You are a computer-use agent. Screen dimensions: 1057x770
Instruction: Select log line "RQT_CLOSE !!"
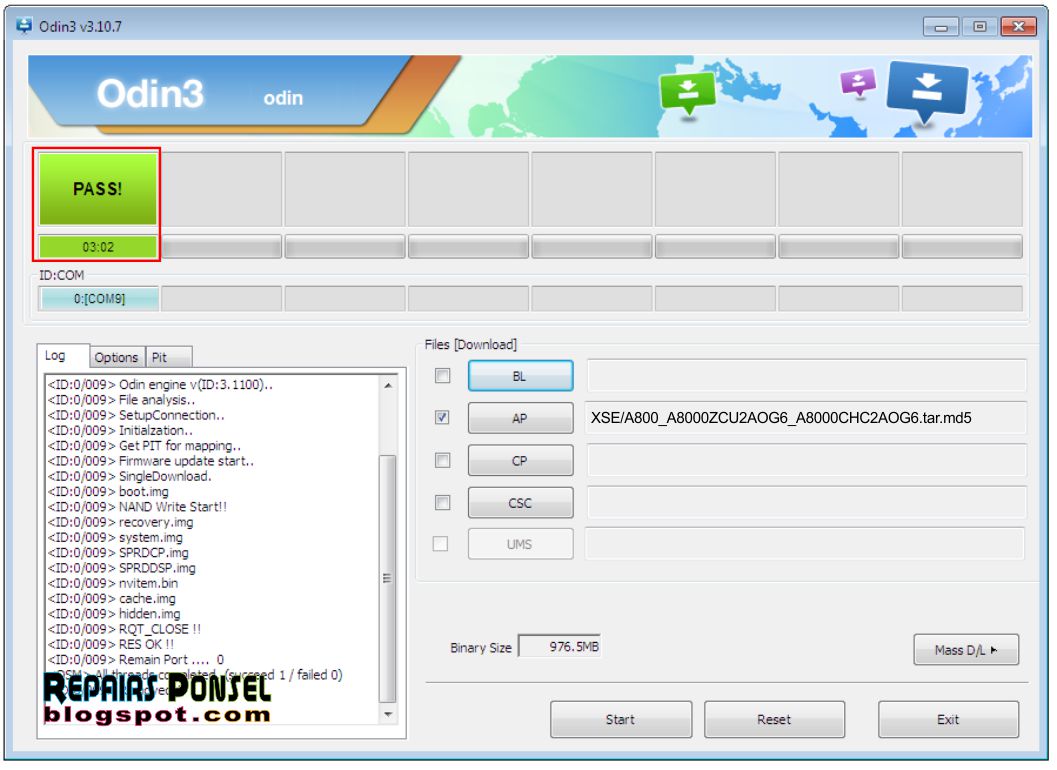tap(124, 629)
